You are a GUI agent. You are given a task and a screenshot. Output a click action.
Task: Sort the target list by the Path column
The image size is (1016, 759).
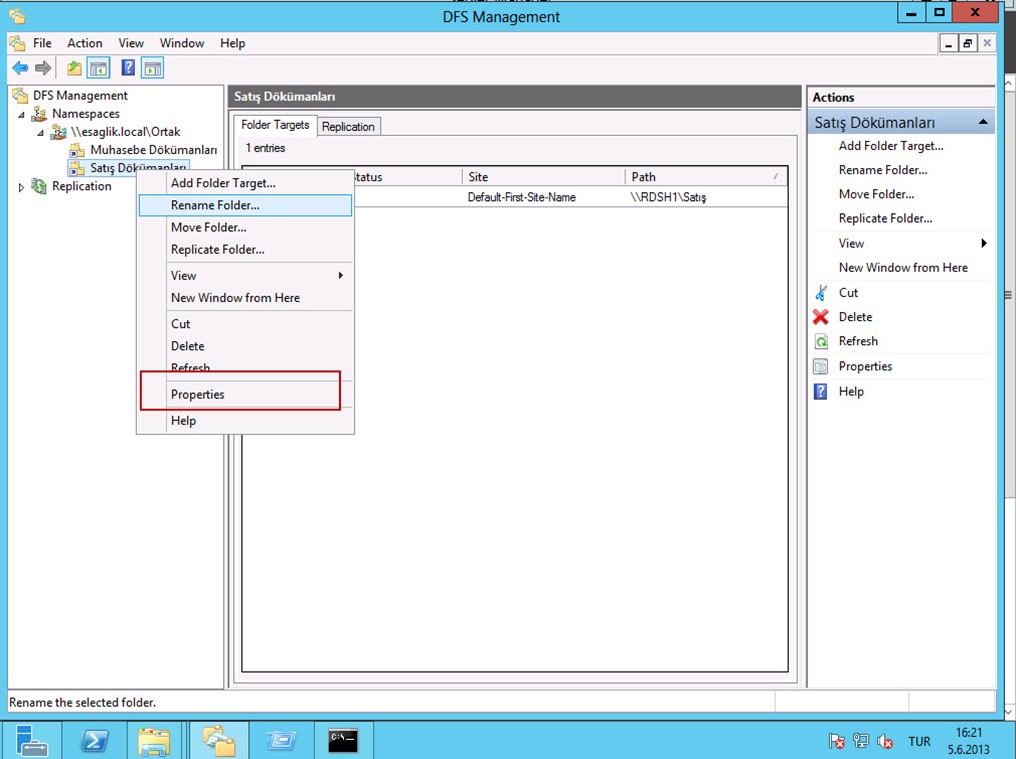(706, 177)
